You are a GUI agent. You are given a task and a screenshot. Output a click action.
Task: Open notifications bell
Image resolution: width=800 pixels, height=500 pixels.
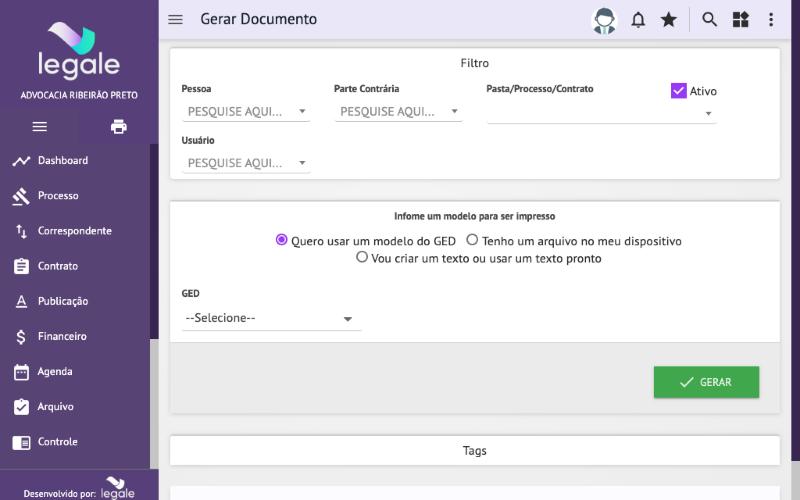(638, 20)
